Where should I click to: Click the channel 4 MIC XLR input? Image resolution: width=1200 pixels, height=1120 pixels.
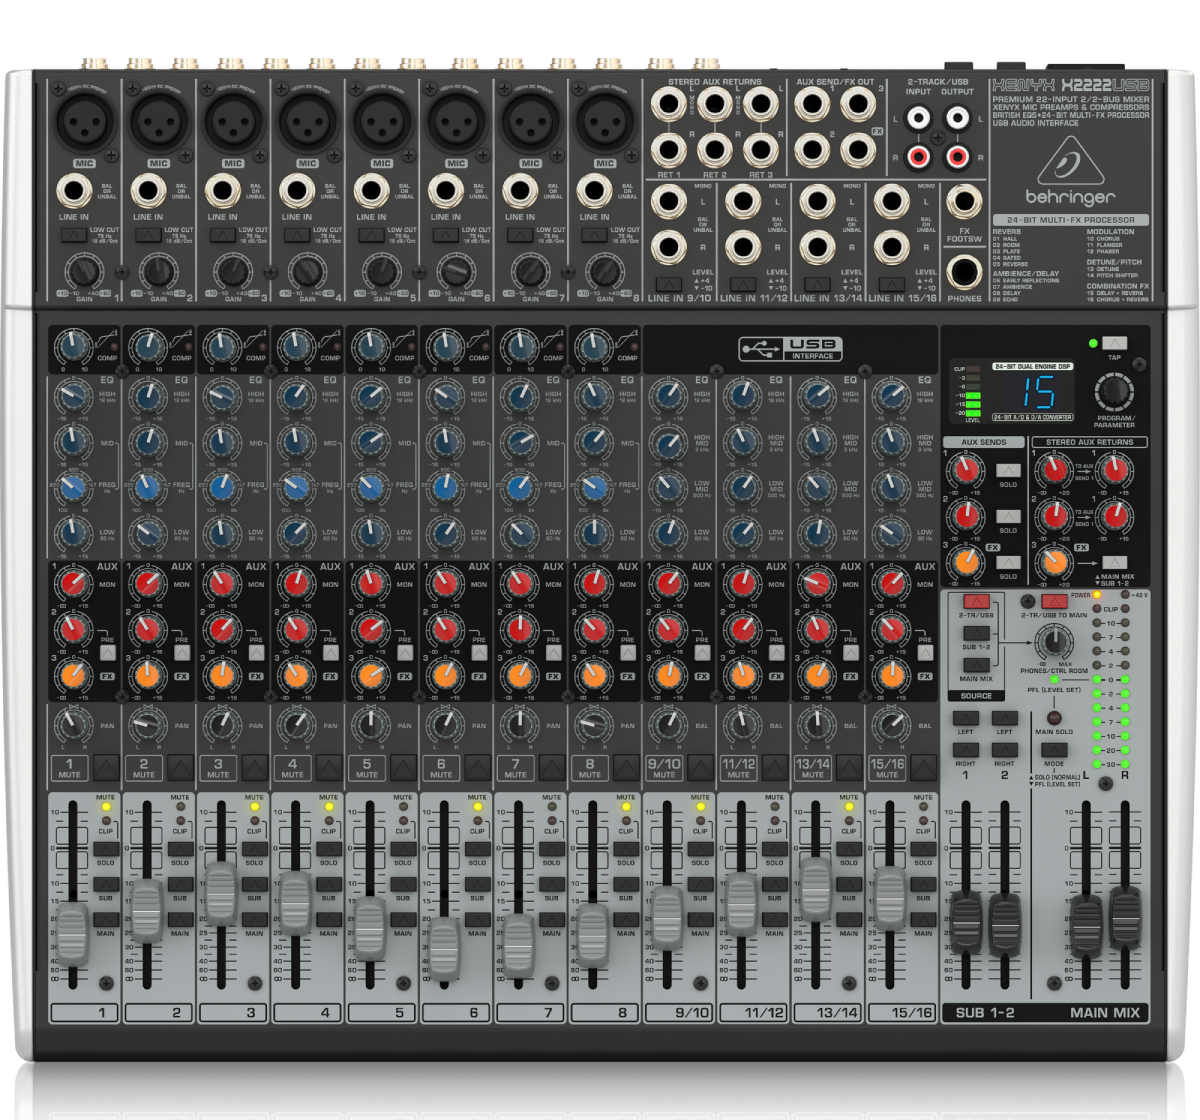307,121
